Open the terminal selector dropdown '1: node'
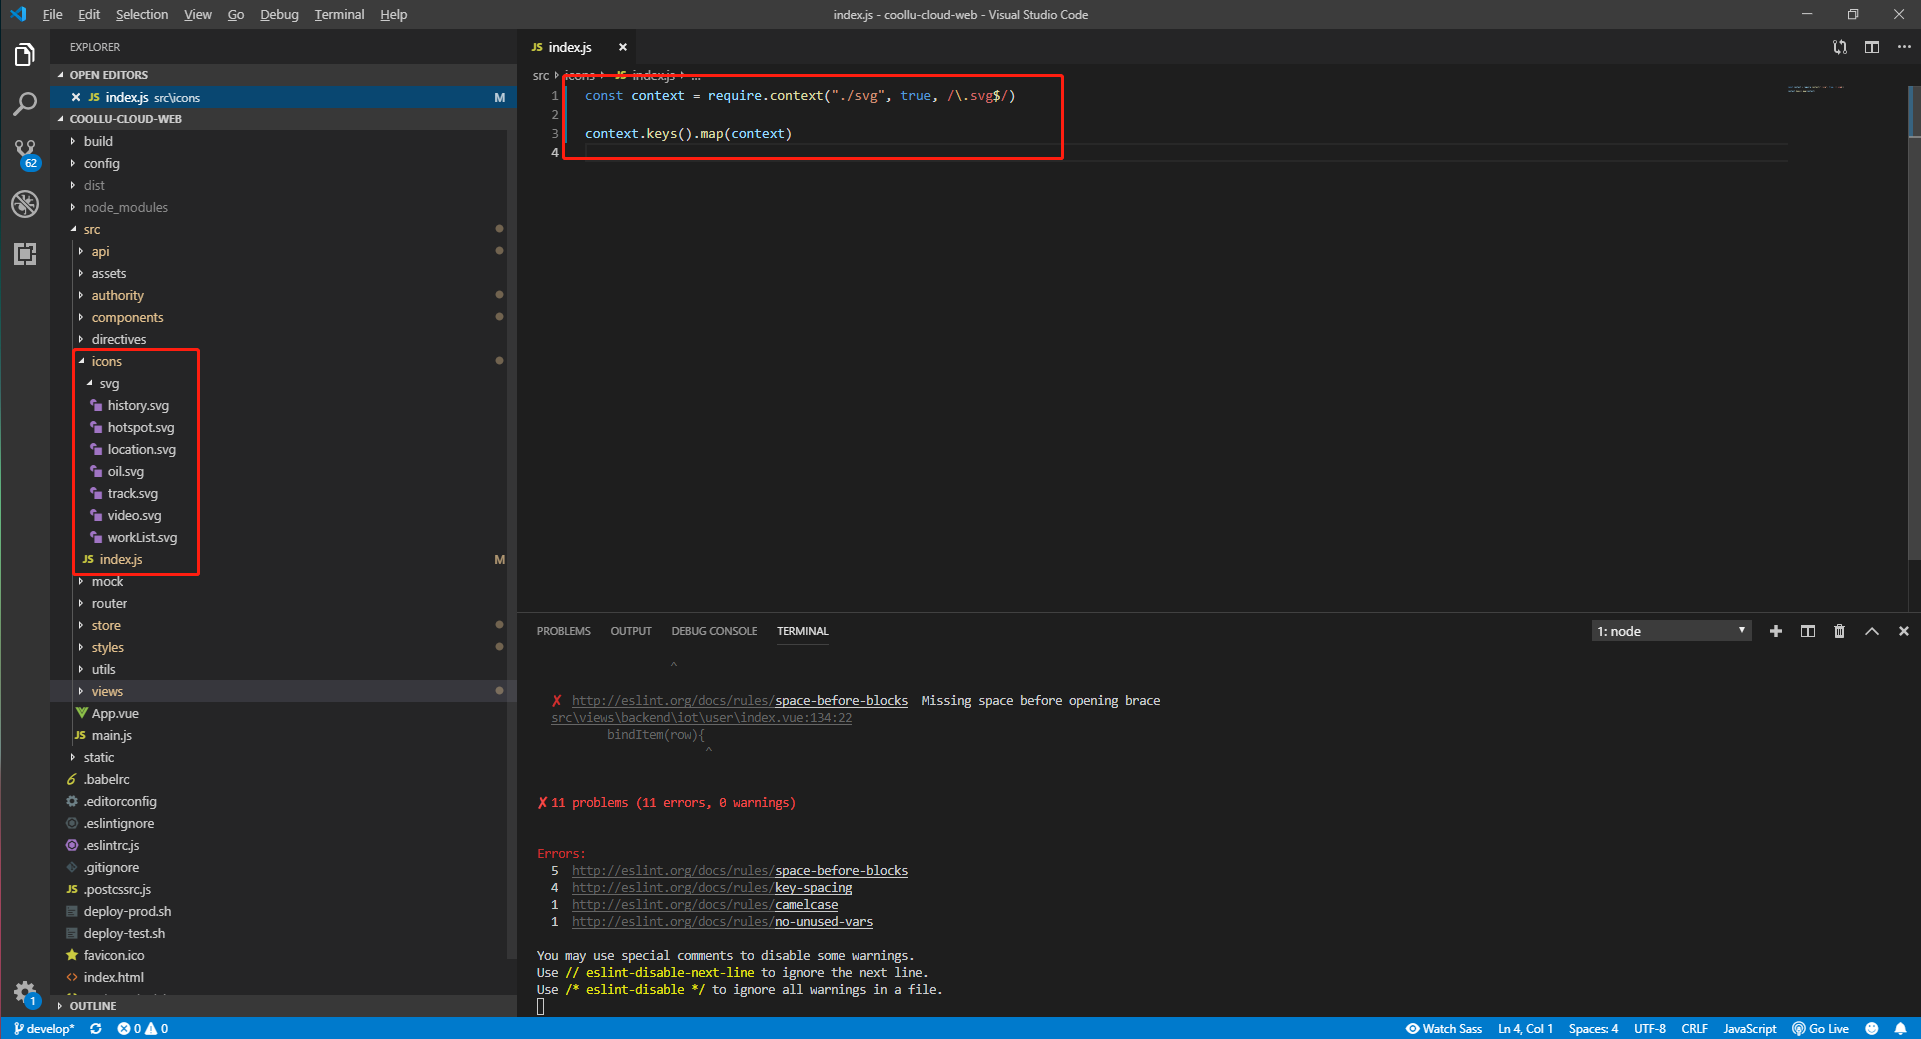This screenshot has height=1039, width=1921. point(1671,631)
